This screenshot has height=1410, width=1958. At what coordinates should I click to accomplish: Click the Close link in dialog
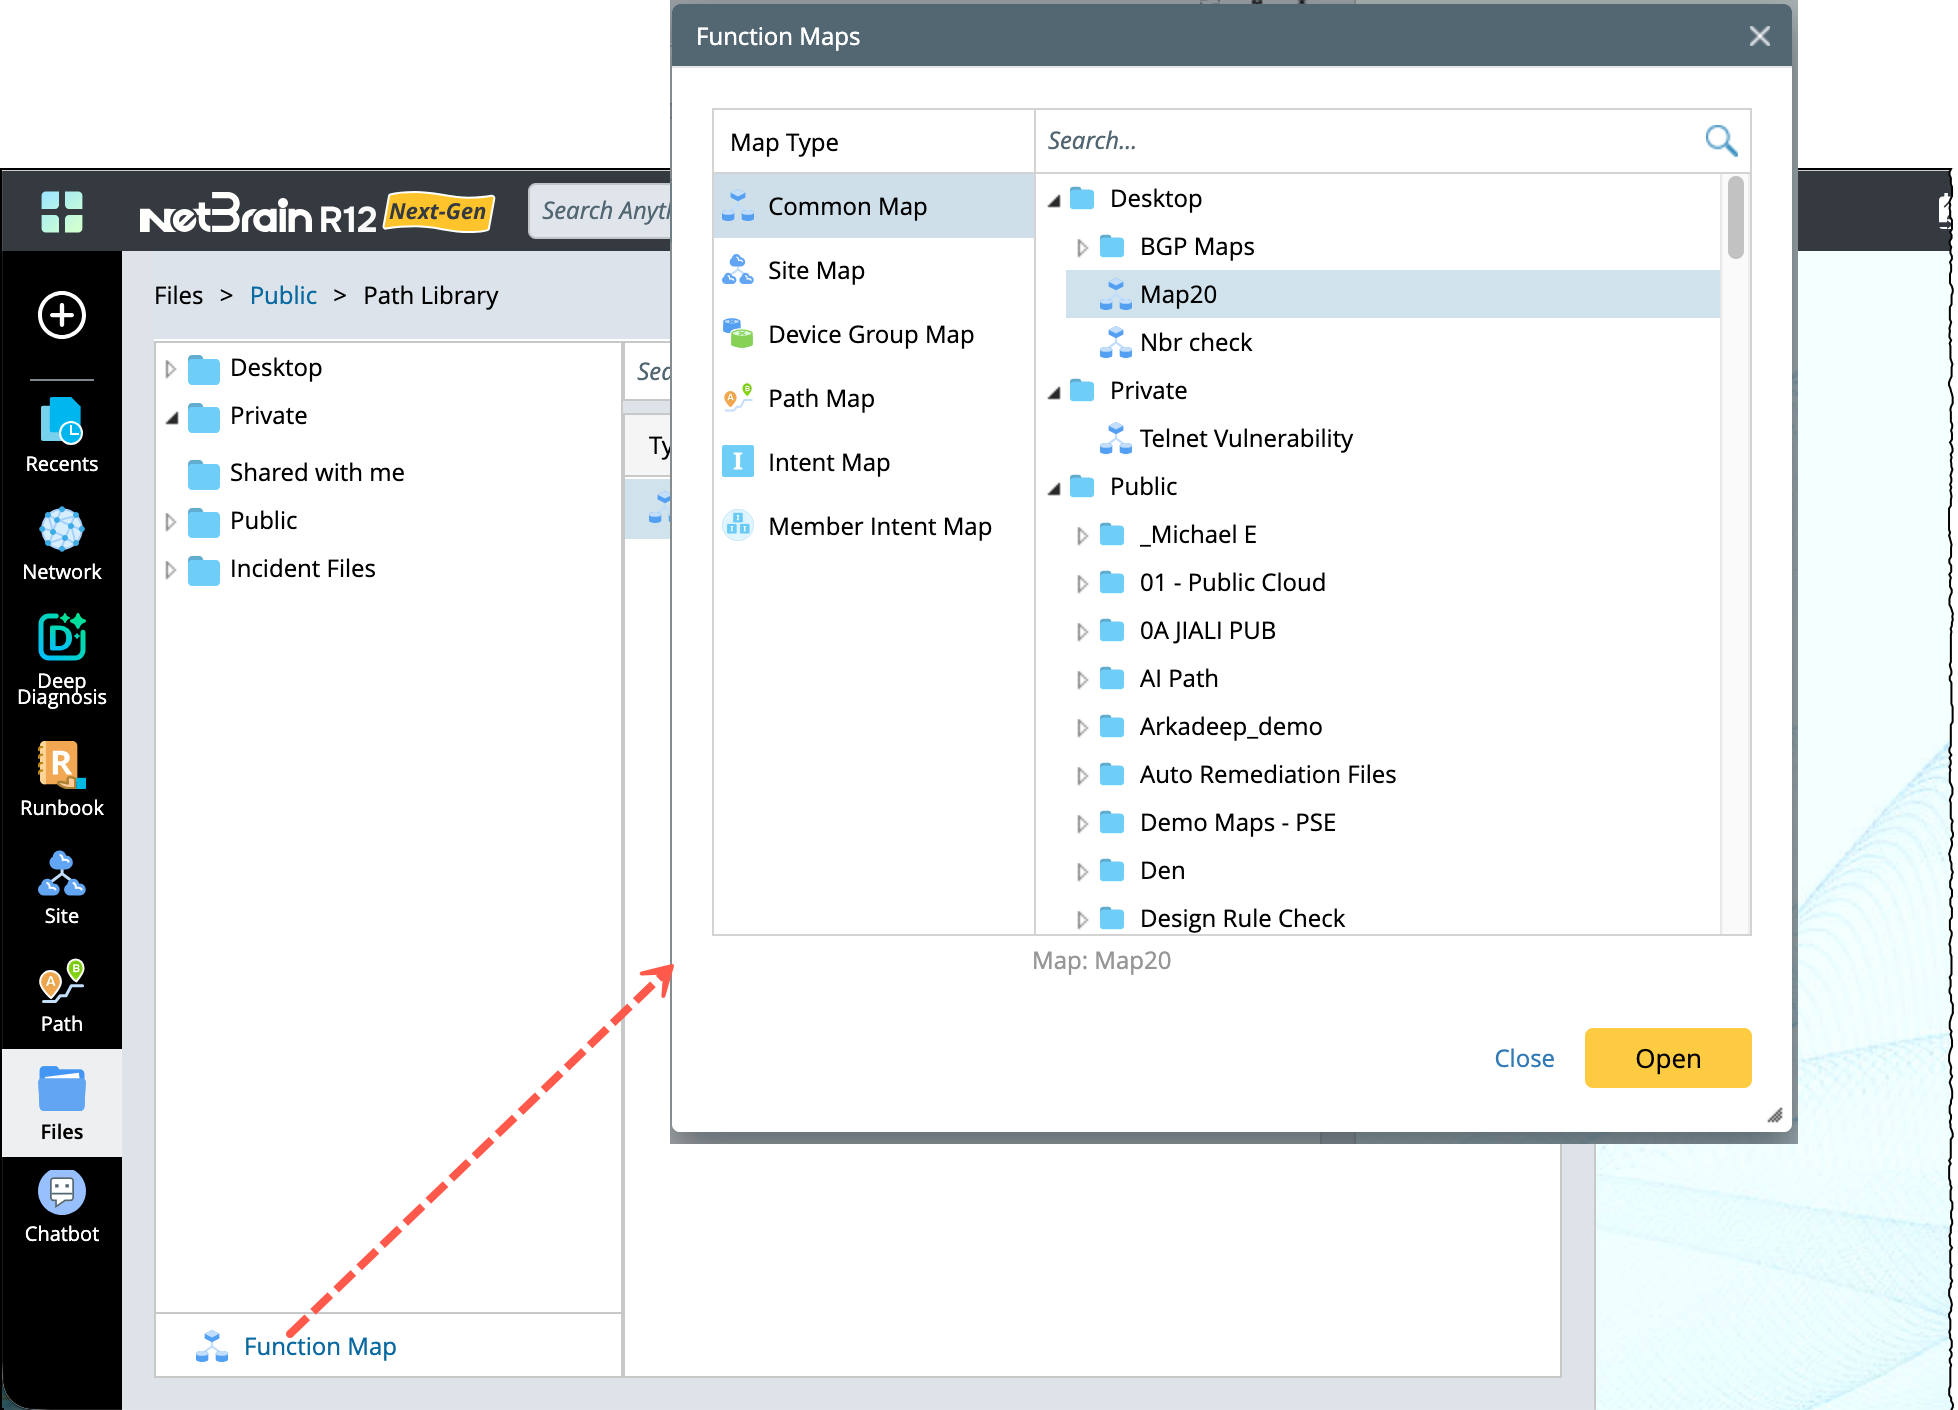click(1523, 1058)
